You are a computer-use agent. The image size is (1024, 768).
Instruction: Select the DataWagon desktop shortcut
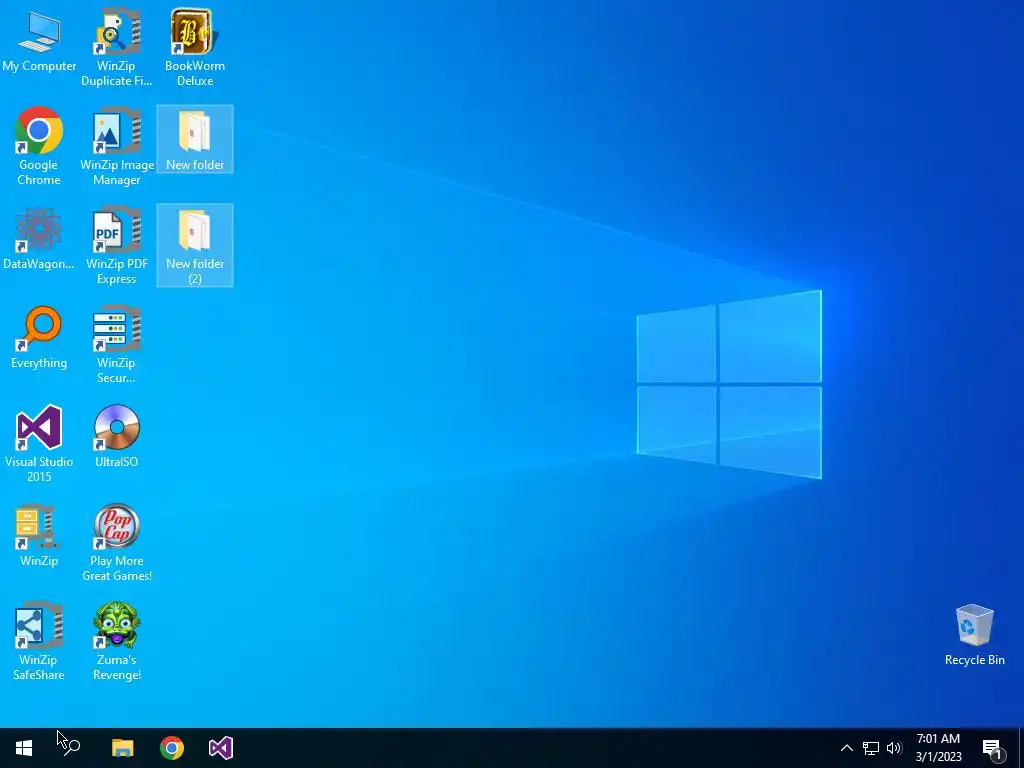point(39,238)
